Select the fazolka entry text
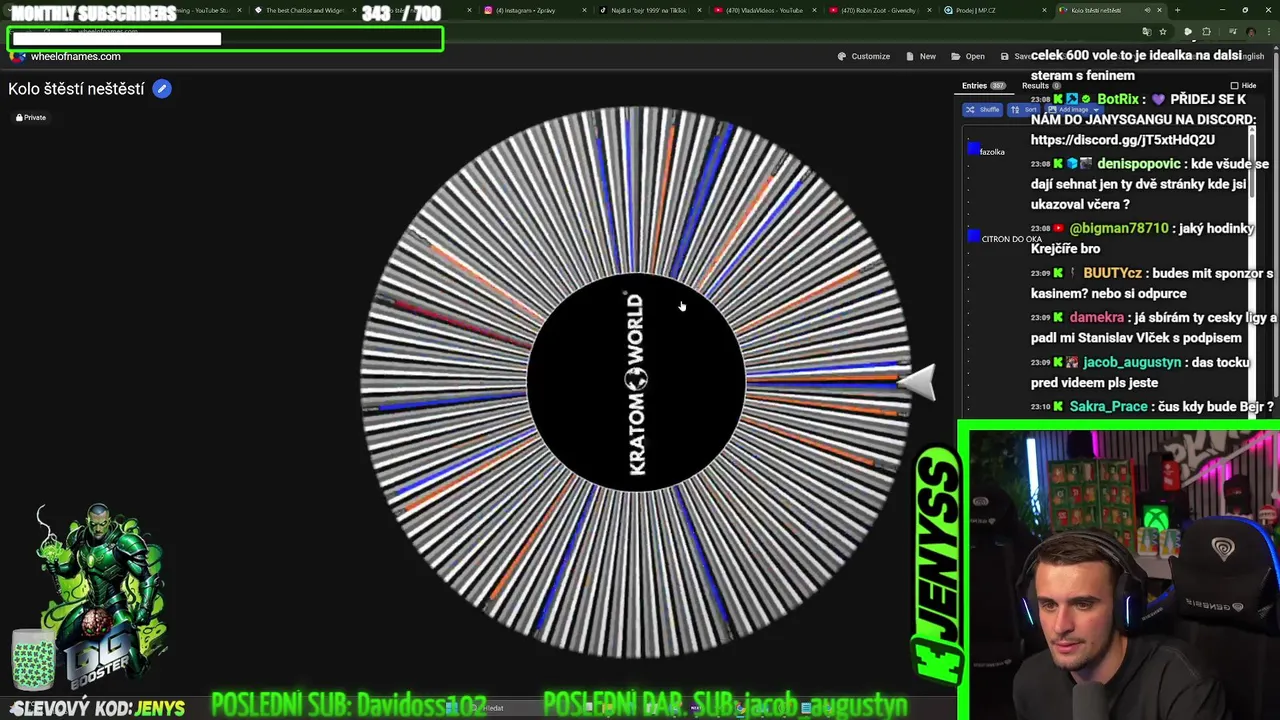Screen dimensions: 1280x720 tap(992, 152)
